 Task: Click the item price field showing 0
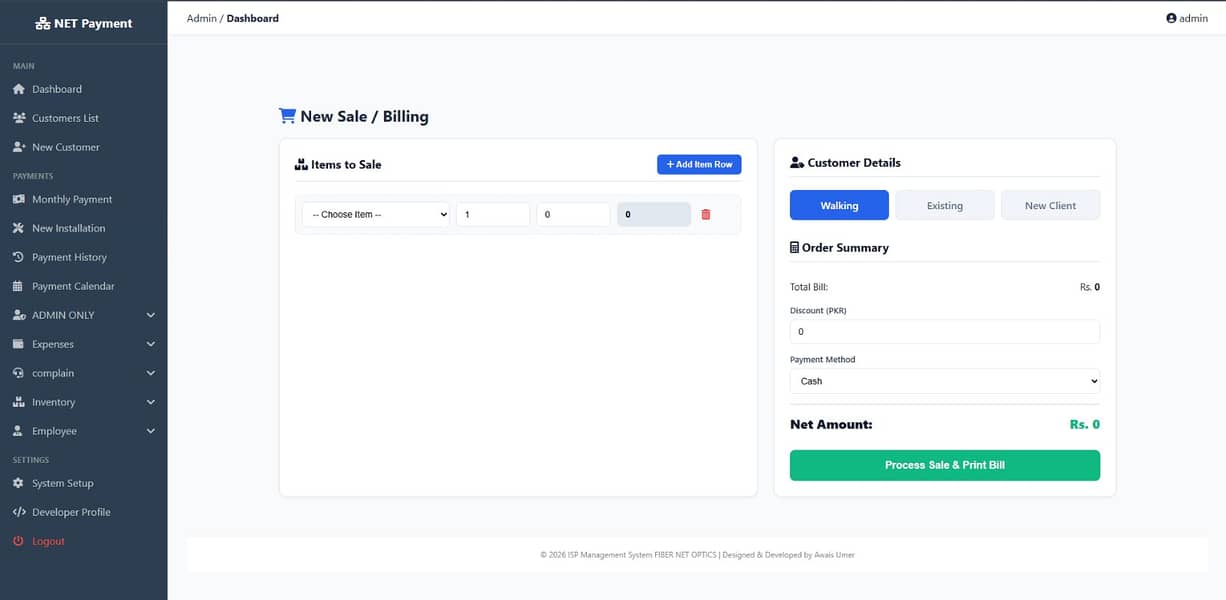pyautogui.click(x=573, y=214)
